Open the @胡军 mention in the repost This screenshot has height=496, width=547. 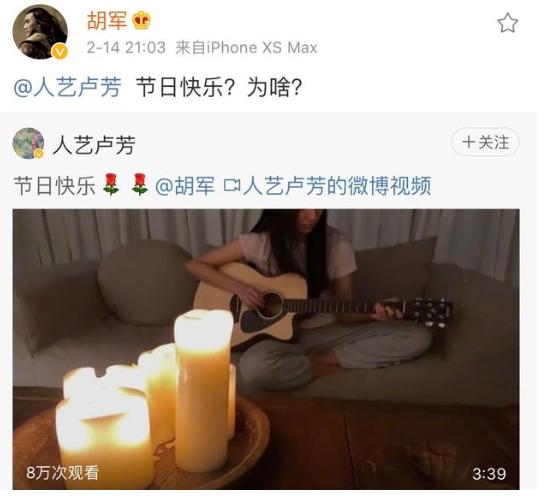pos(185,185)
